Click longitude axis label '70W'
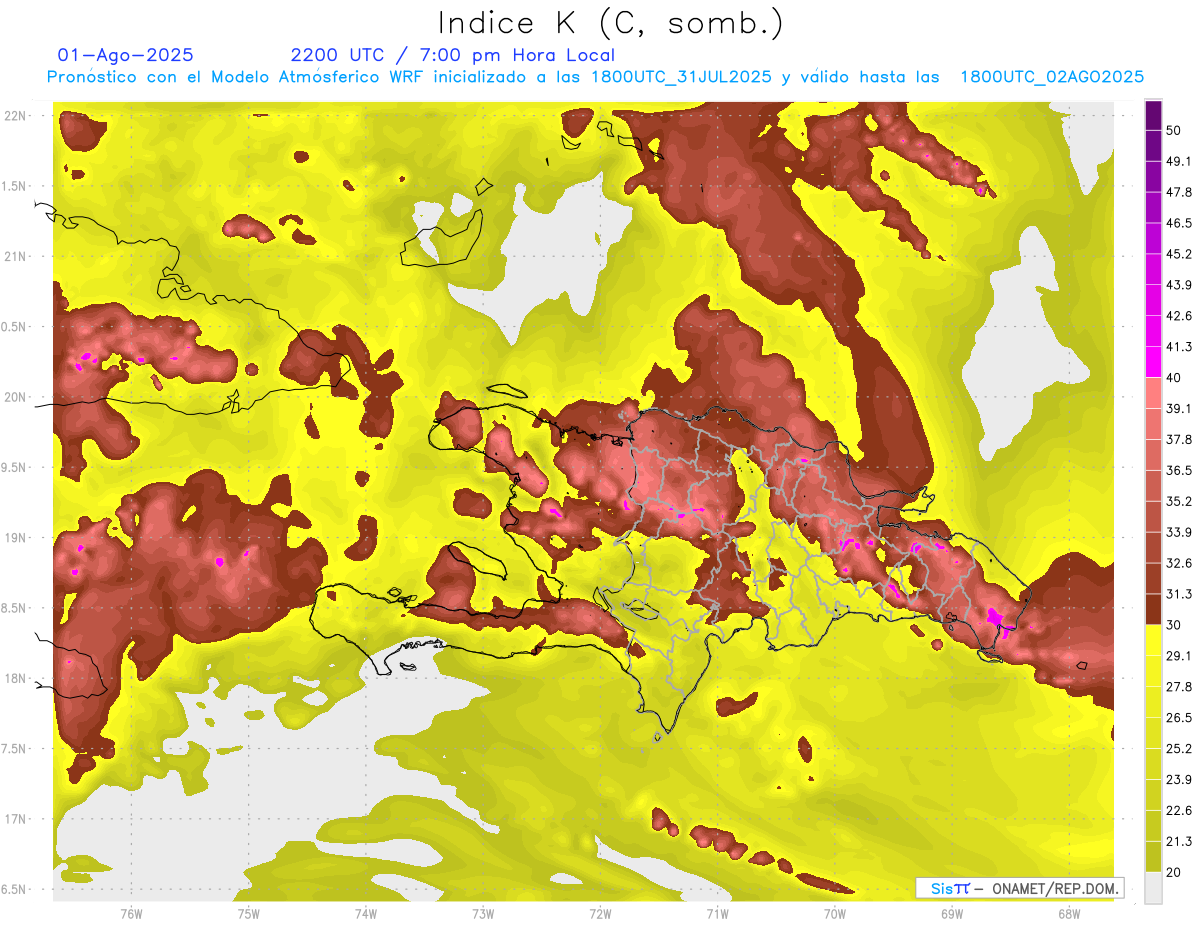Viewport: 1200px width, 927px height. coord(835,913)
